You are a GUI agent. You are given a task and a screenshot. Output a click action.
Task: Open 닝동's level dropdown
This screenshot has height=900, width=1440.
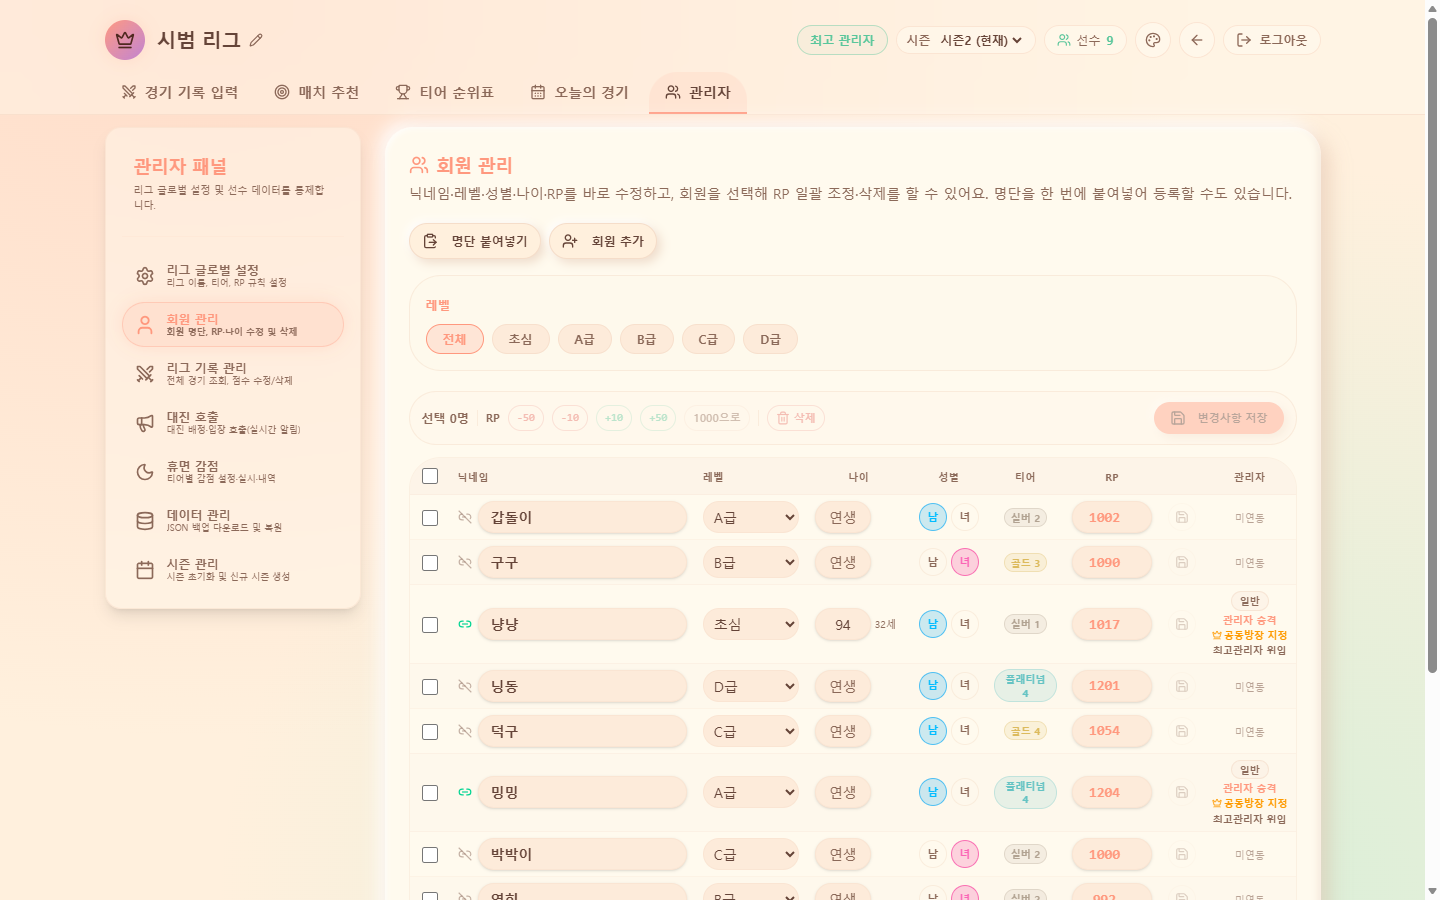[751, 686]
